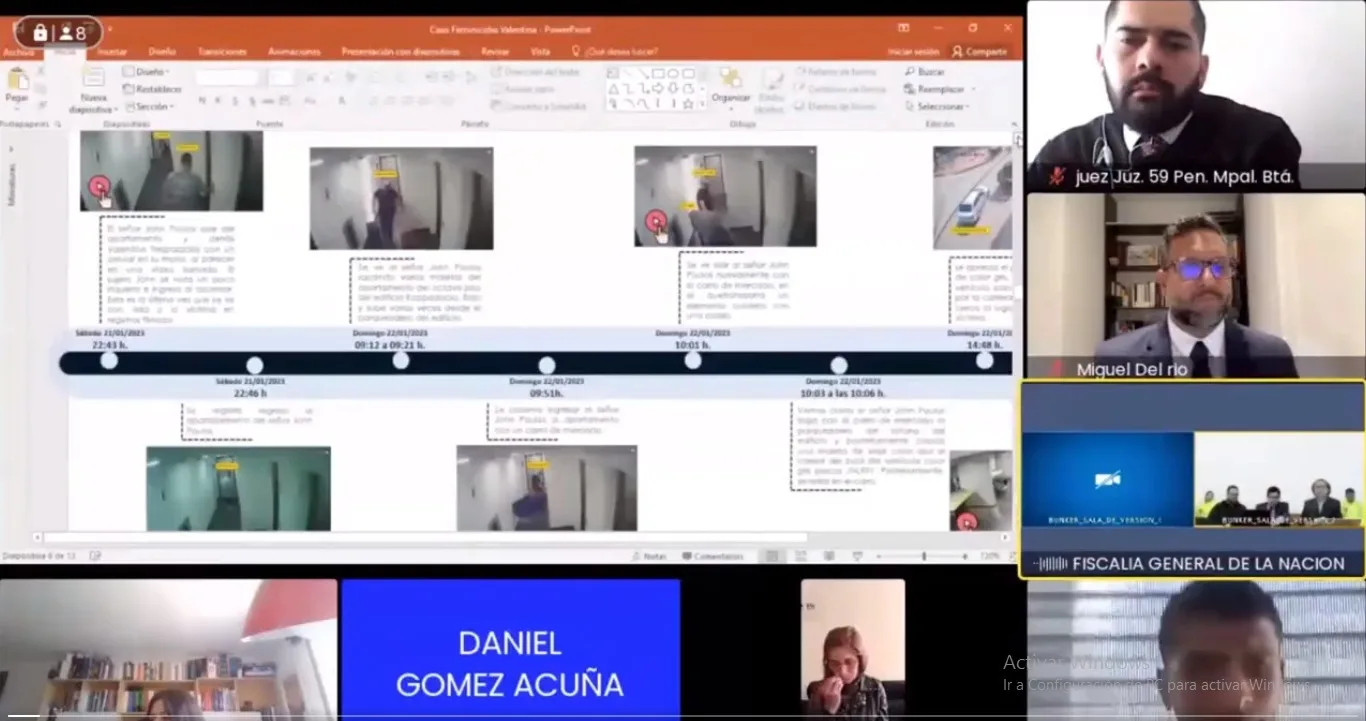Toggle the Normal view button in status bar
1366x721 pixels.
tap(772, 556)
